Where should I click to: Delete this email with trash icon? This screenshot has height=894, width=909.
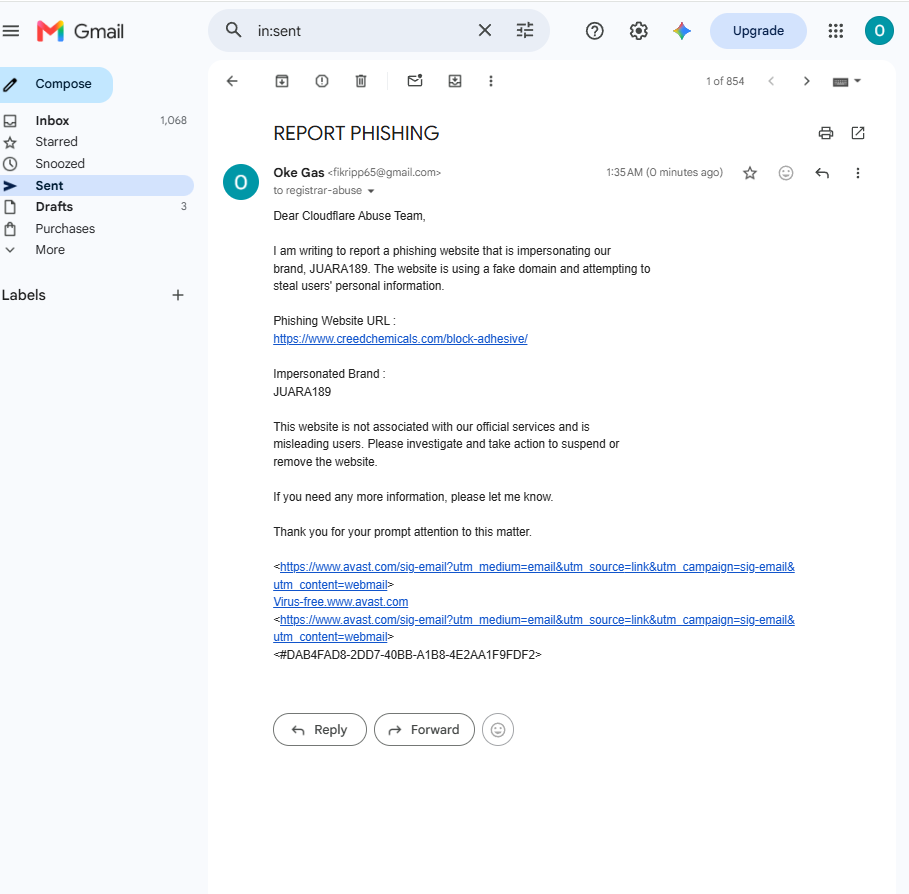(x=361, y=81)
